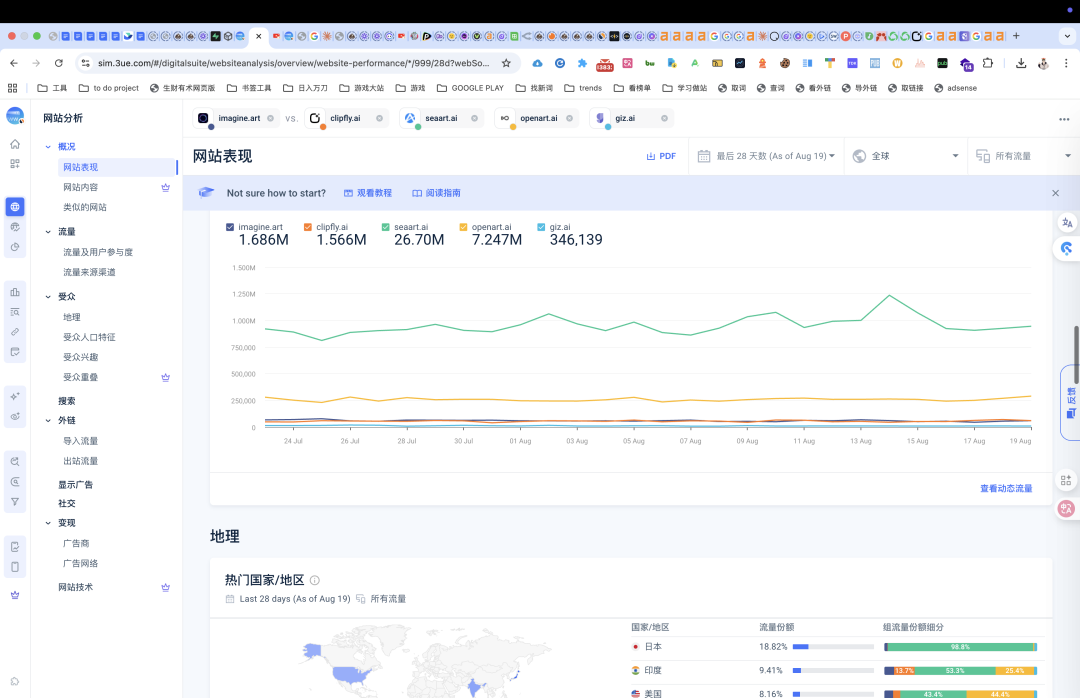Click the 日本 traffic share bar

coord(833,647)
